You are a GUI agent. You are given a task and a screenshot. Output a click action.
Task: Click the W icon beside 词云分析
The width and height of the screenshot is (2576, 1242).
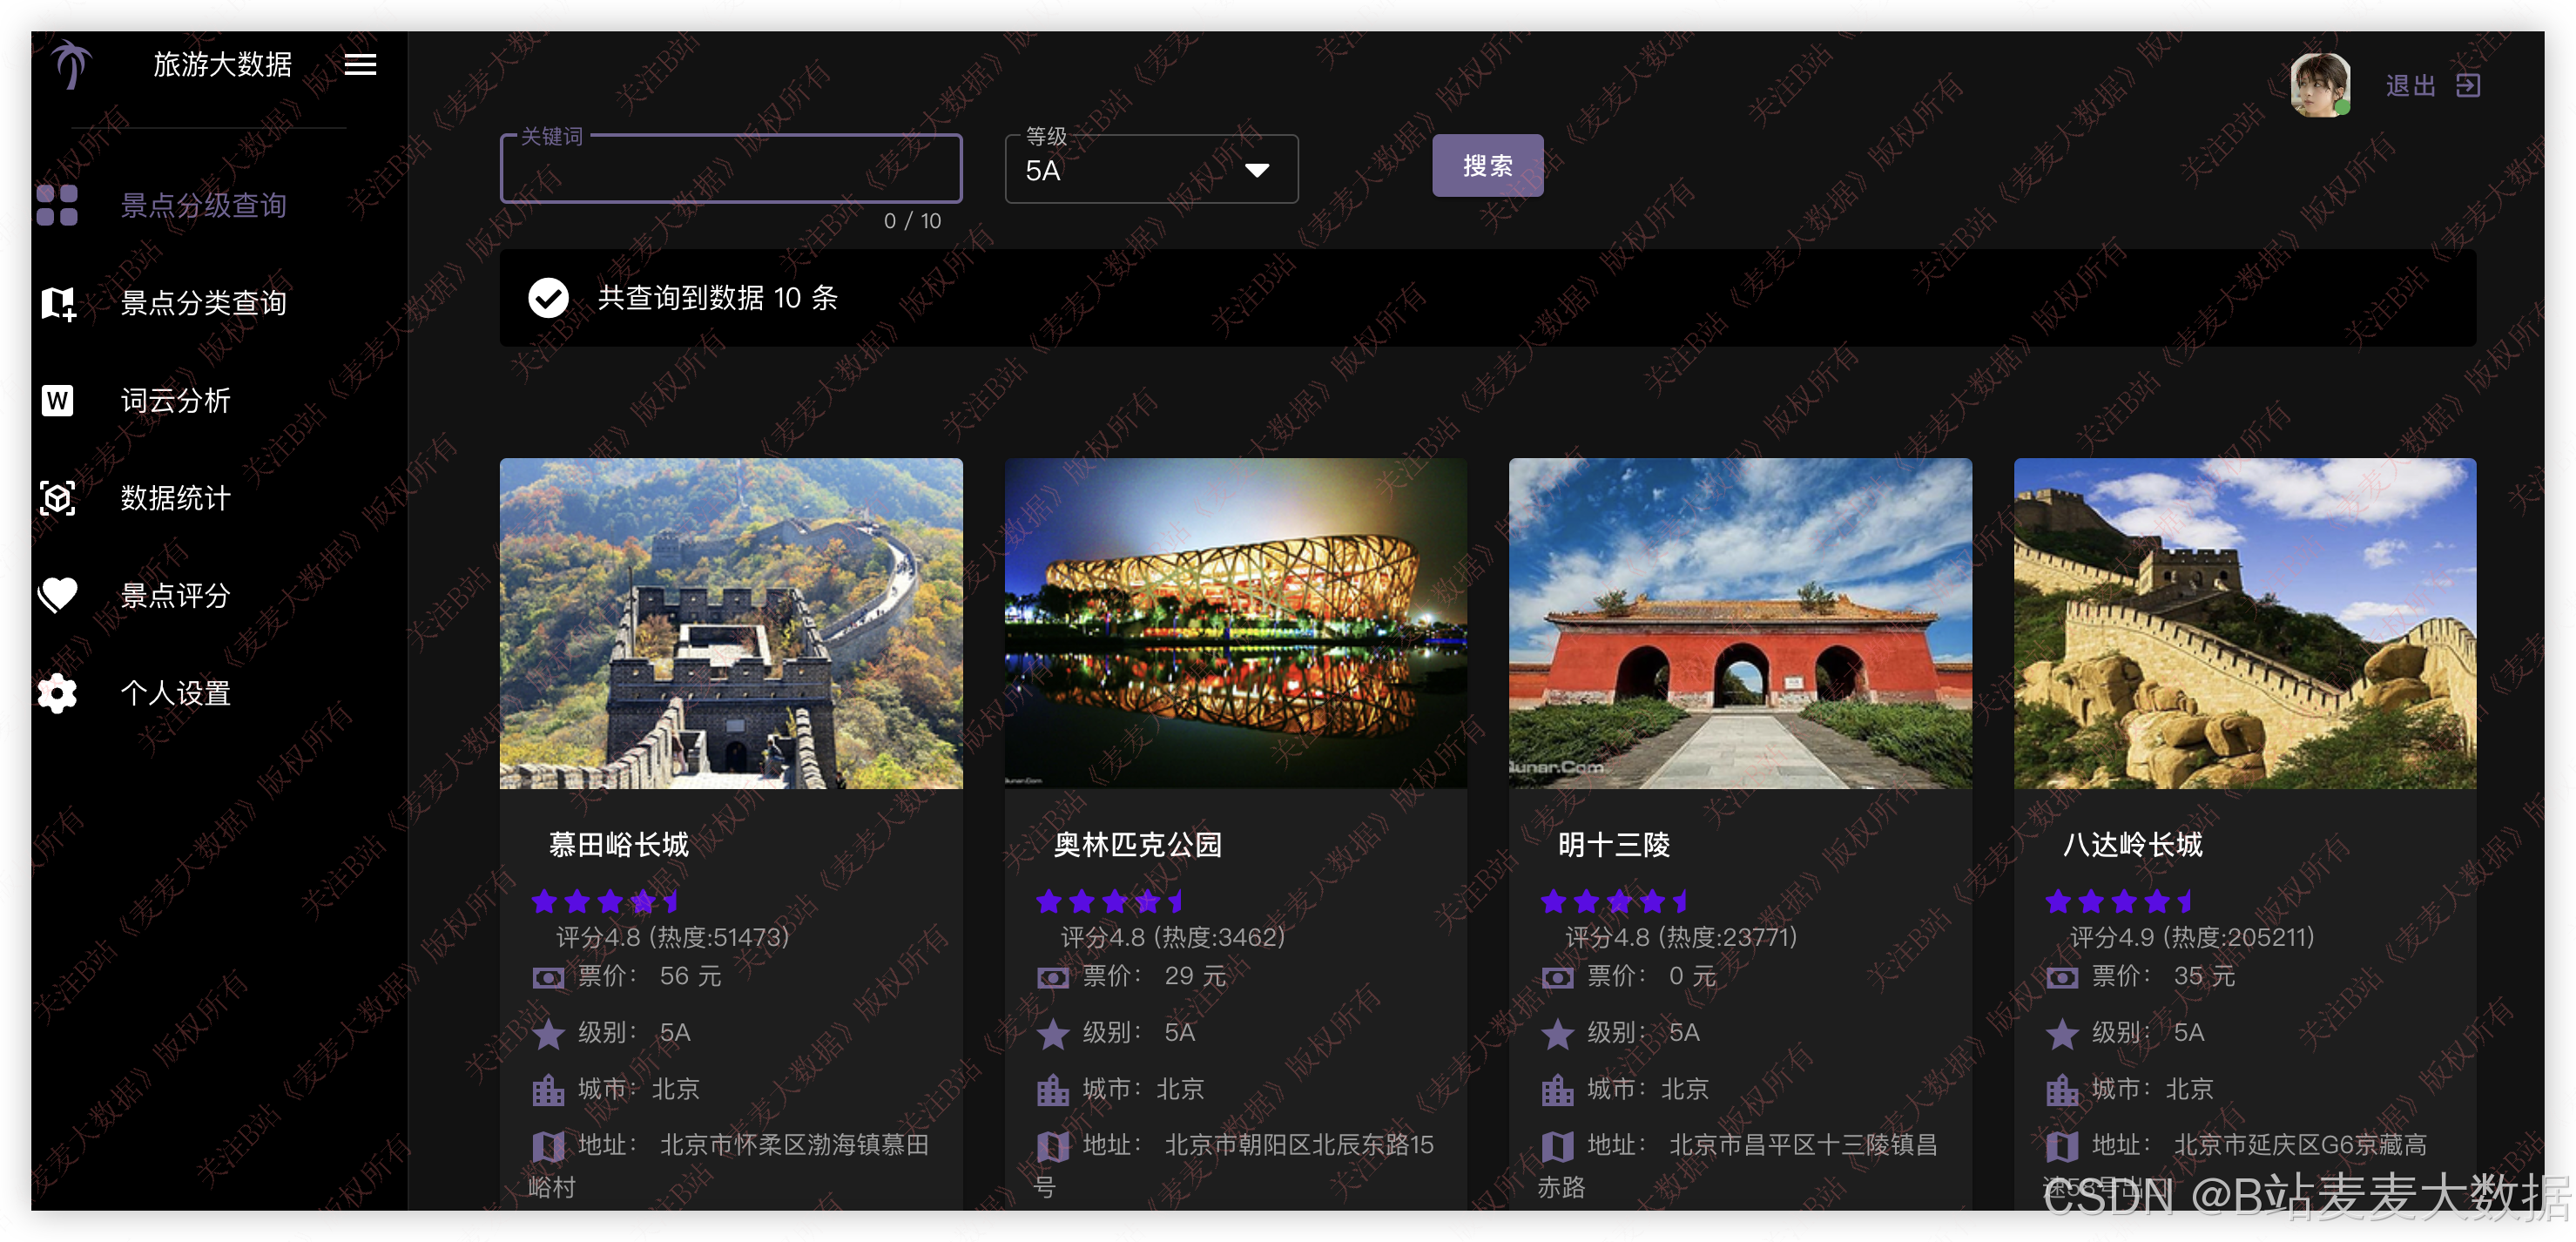pos(57,400)
